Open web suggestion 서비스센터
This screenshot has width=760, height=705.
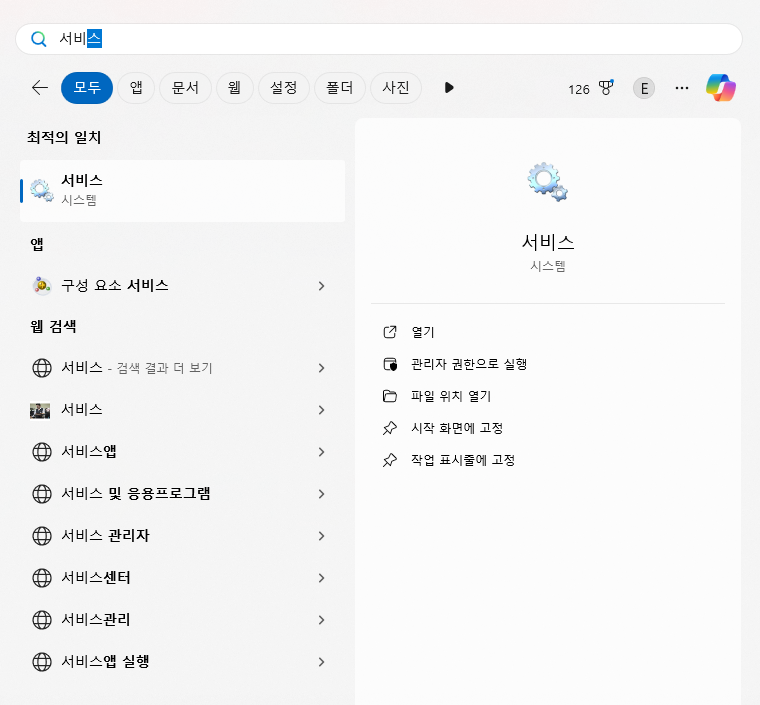coord(182,578)
